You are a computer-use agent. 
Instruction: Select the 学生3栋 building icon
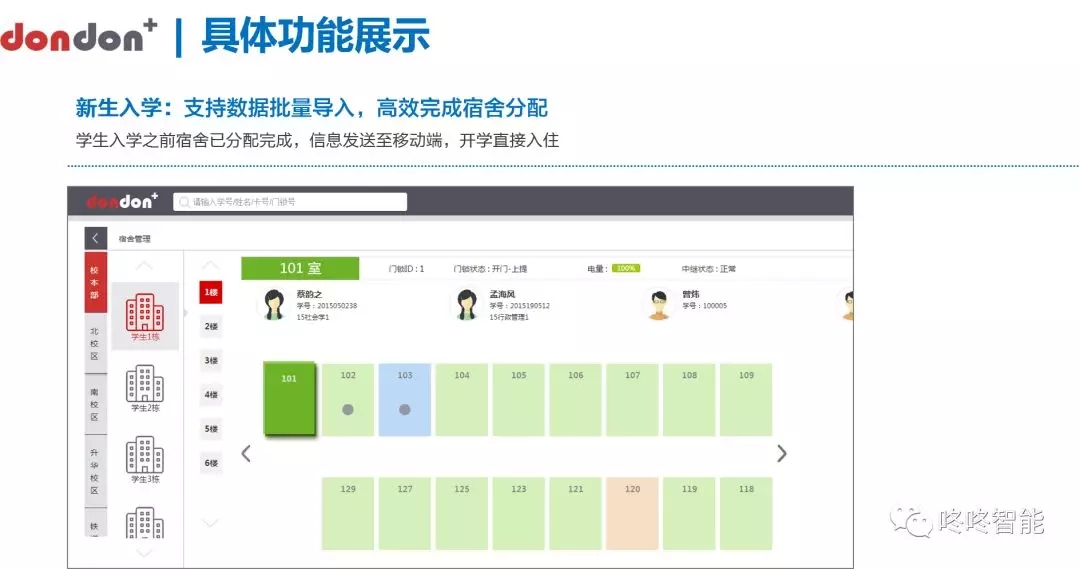click(145, 455)
